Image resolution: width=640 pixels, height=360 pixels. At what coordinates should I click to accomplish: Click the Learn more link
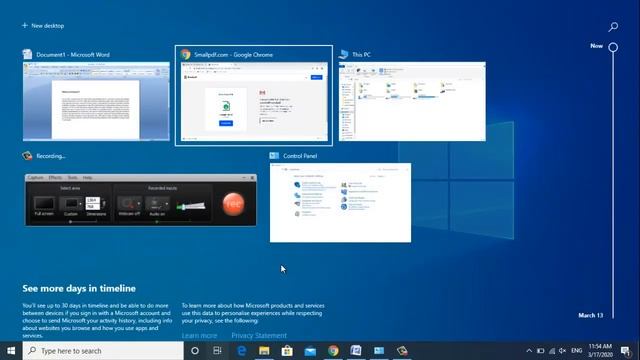199,336
